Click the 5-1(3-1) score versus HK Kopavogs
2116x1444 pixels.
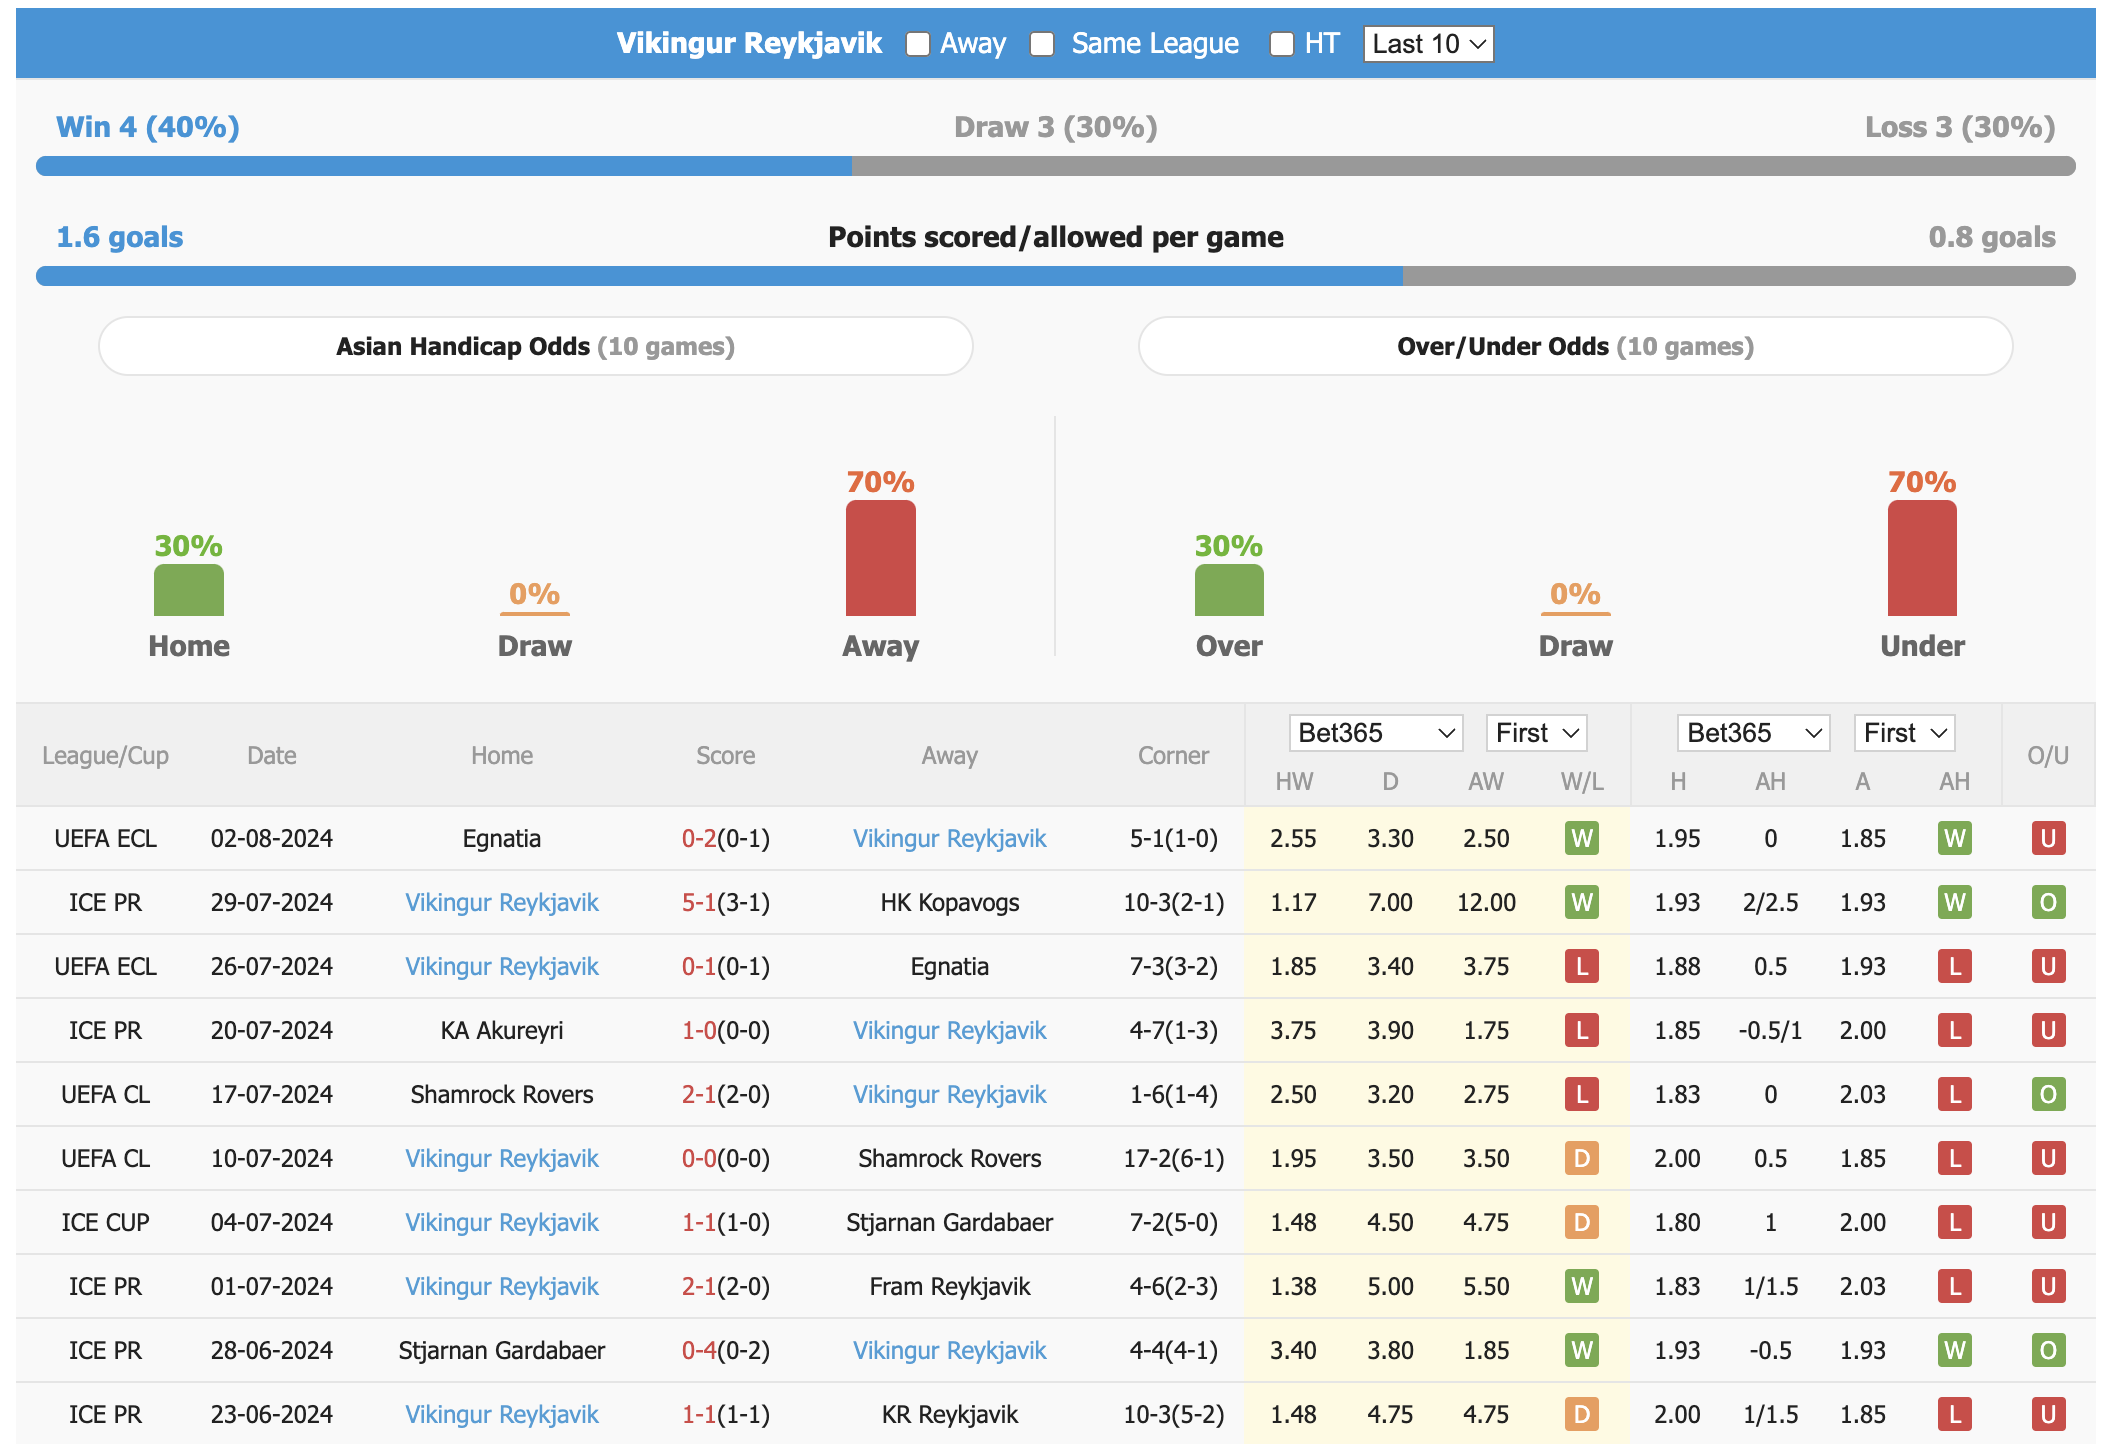click(725, 902)
